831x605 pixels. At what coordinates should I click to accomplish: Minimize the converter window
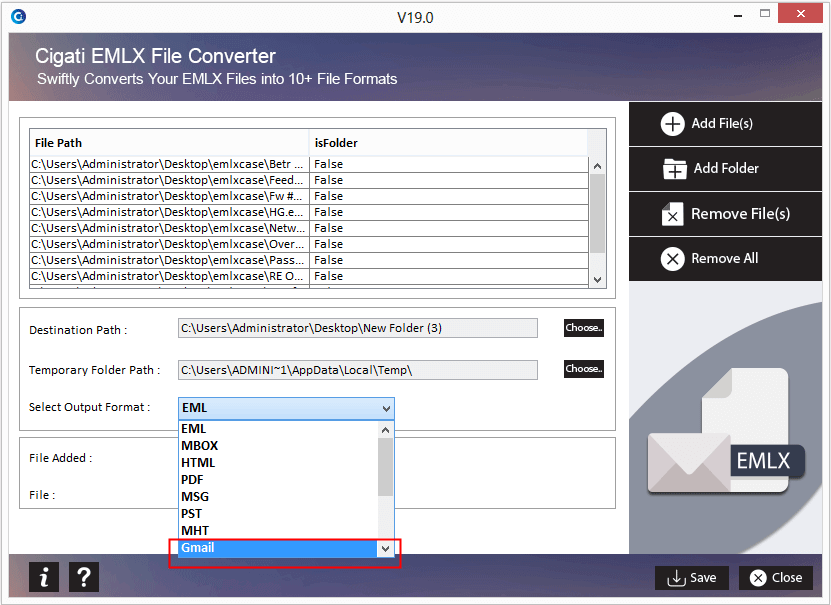[x=738, y=16]
